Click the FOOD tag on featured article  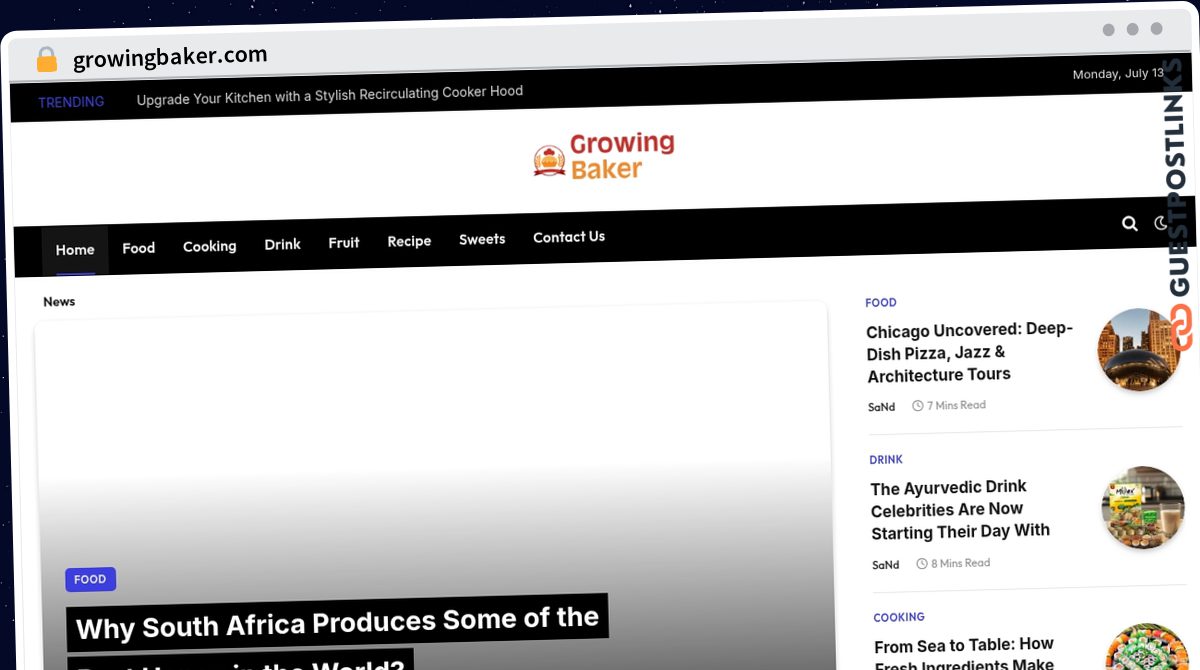(x=90, y=579)
